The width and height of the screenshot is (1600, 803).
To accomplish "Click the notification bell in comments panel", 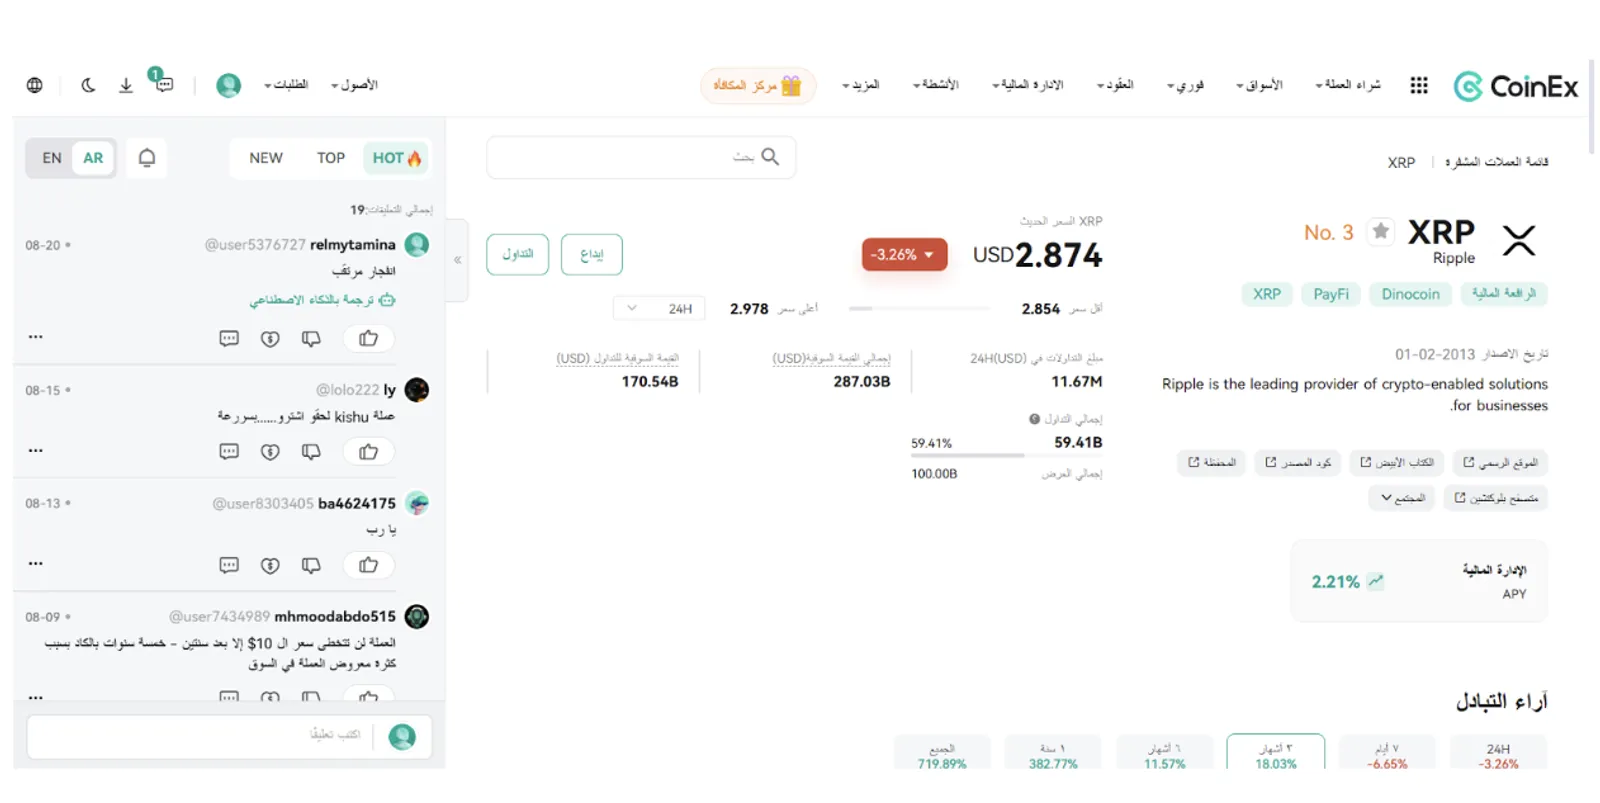I will click(x=147, y=158).
